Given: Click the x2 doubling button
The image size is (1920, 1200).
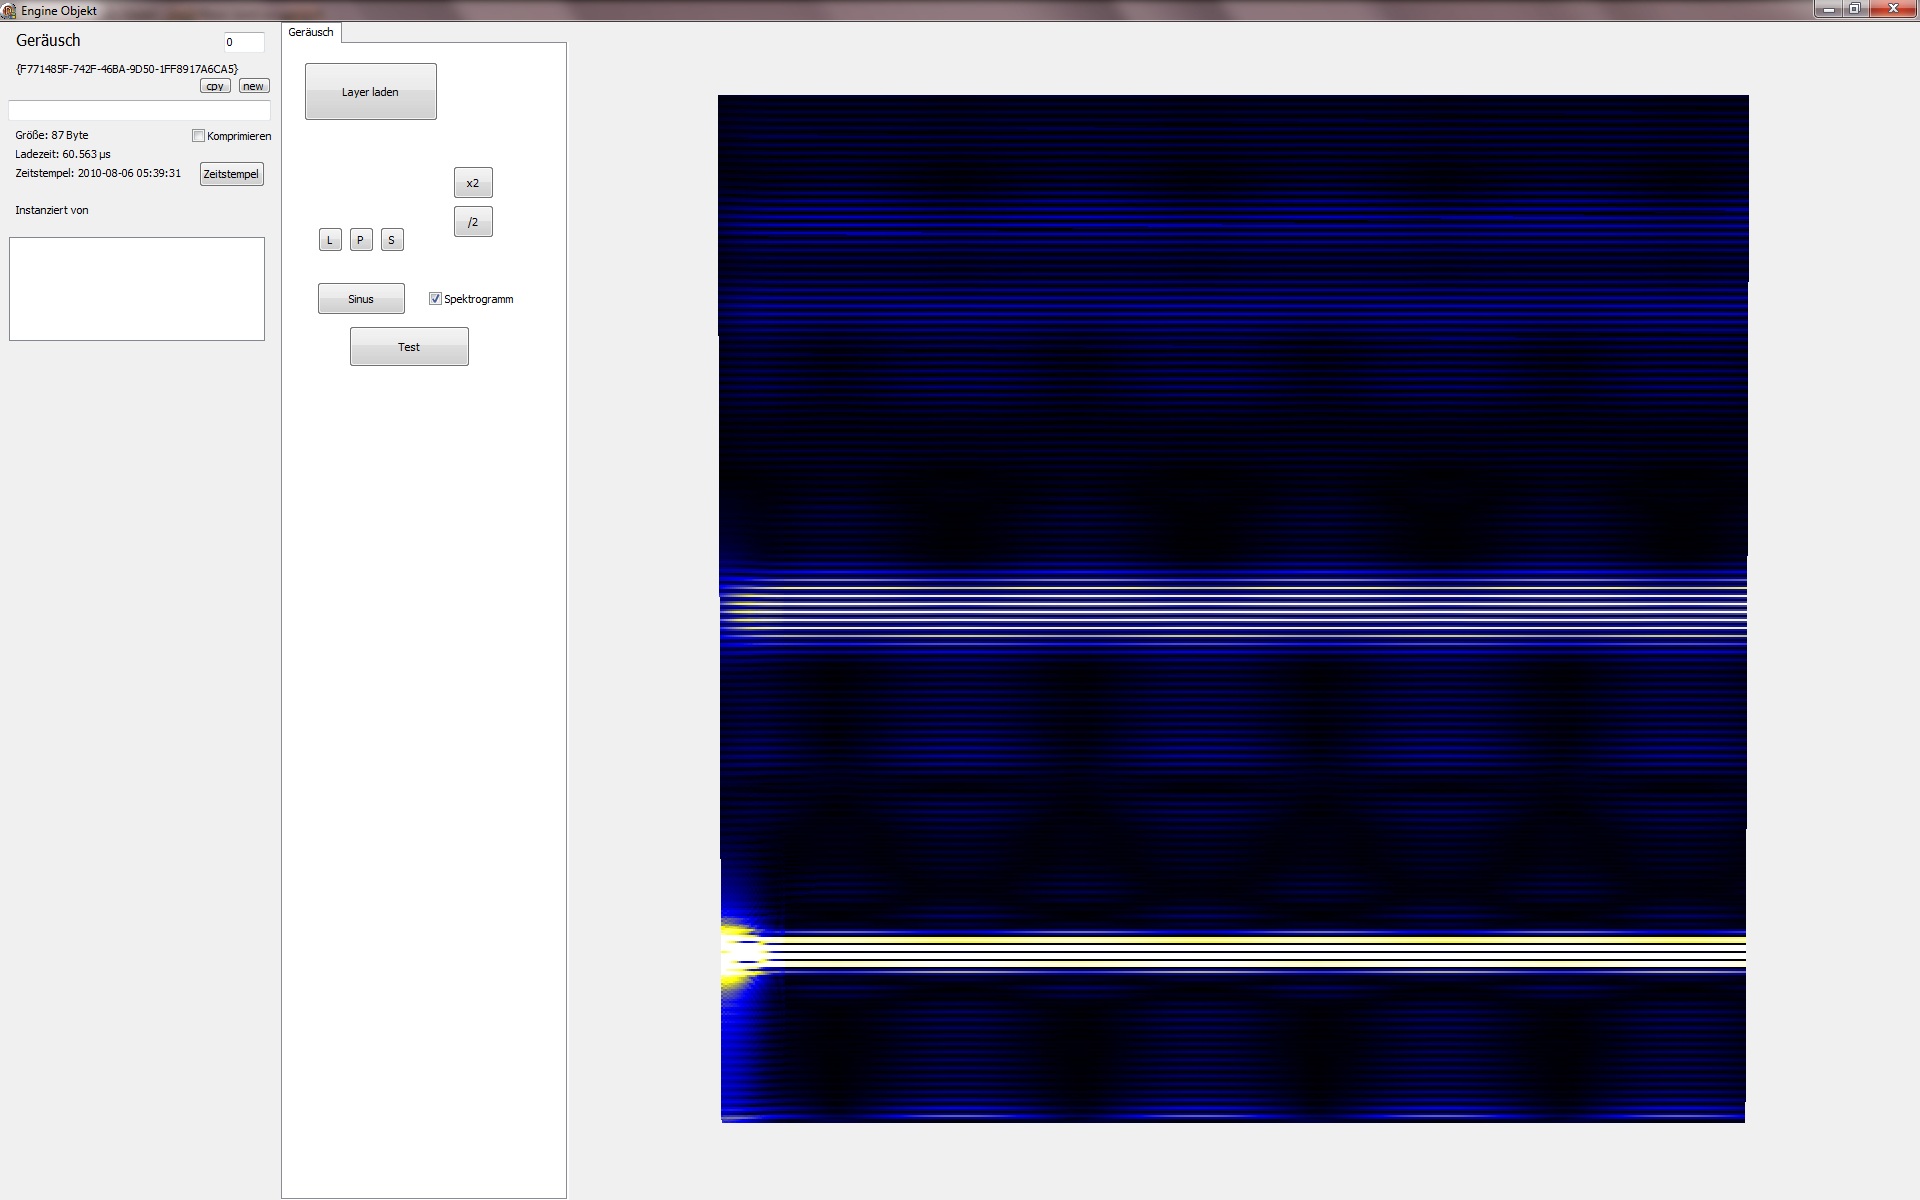Looking at the screenshot, I should point(473,183).
